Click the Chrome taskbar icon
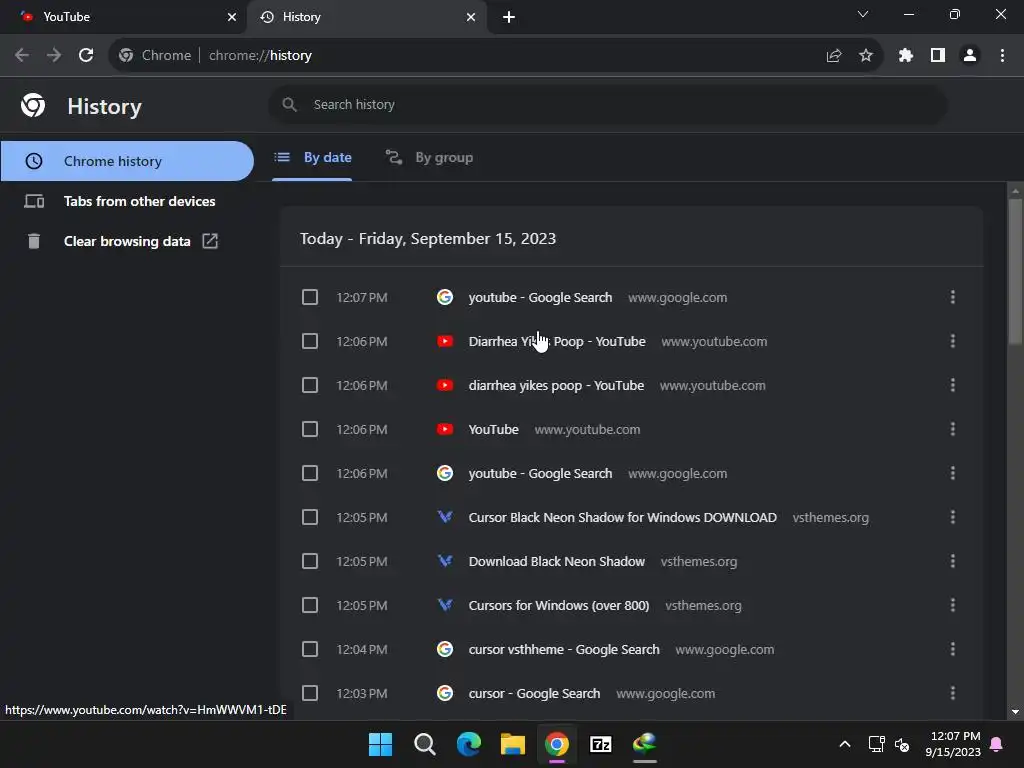Image resolution: width=1024 pixels, height=768 pixels. 557,744
